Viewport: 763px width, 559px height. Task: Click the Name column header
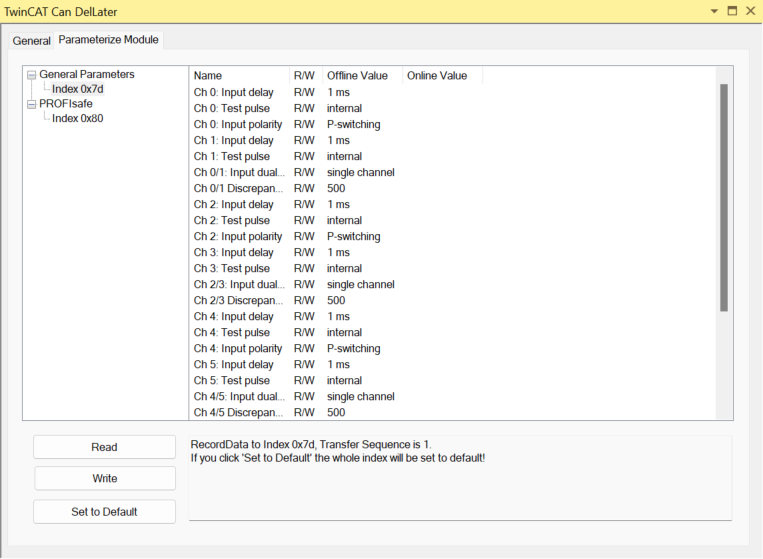[x=239, y=75]
